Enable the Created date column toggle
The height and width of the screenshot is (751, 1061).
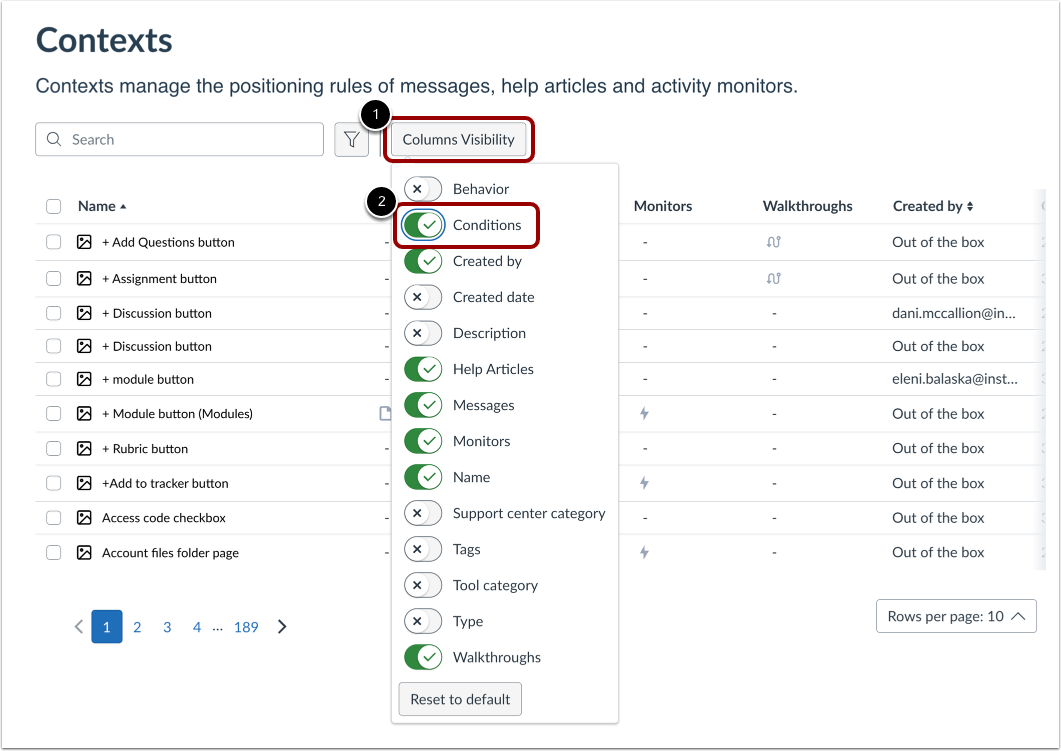click(x=422, y=297)
